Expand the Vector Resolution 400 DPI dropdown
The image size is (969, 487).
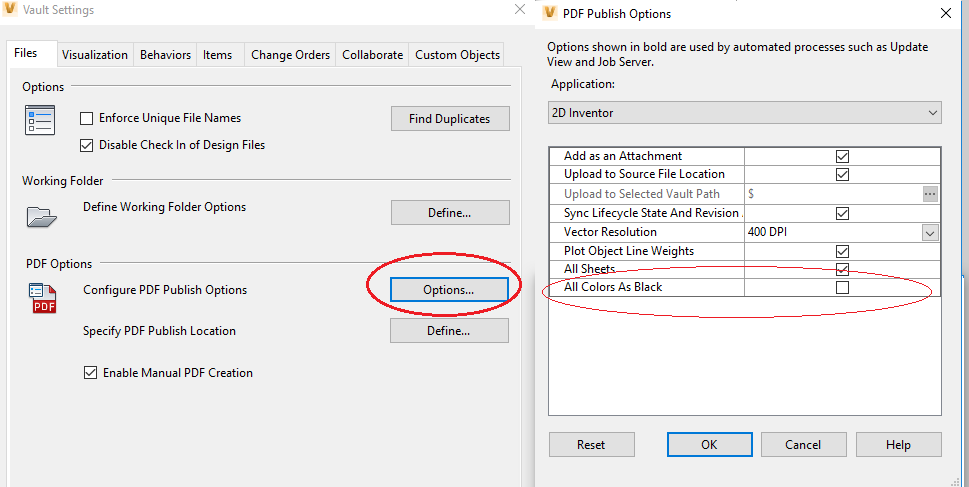tap(930, 233)
